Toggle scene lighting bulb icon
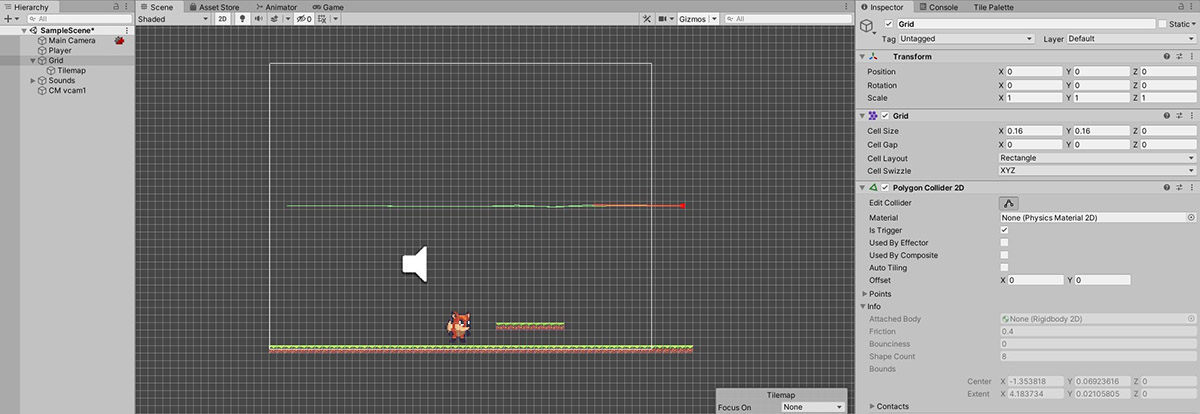1200x414 pixels. point(242,19)
